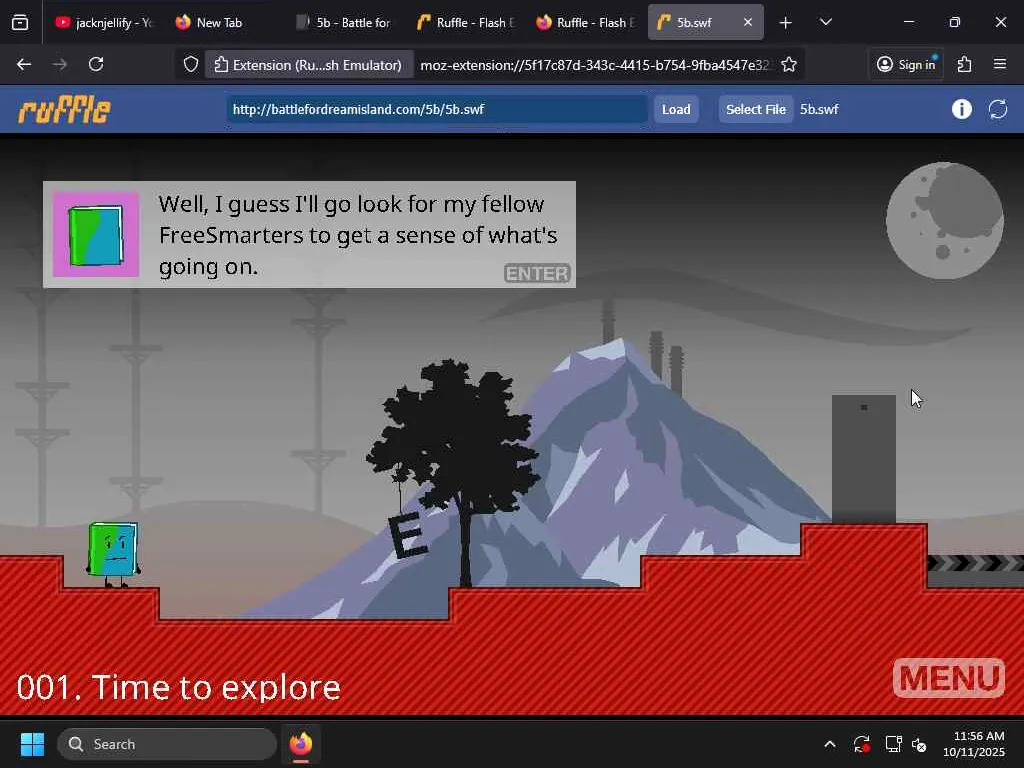Click the level title 001. Time to explore
This screenshot has width=1024, height=768.
[x=178, y=687]
